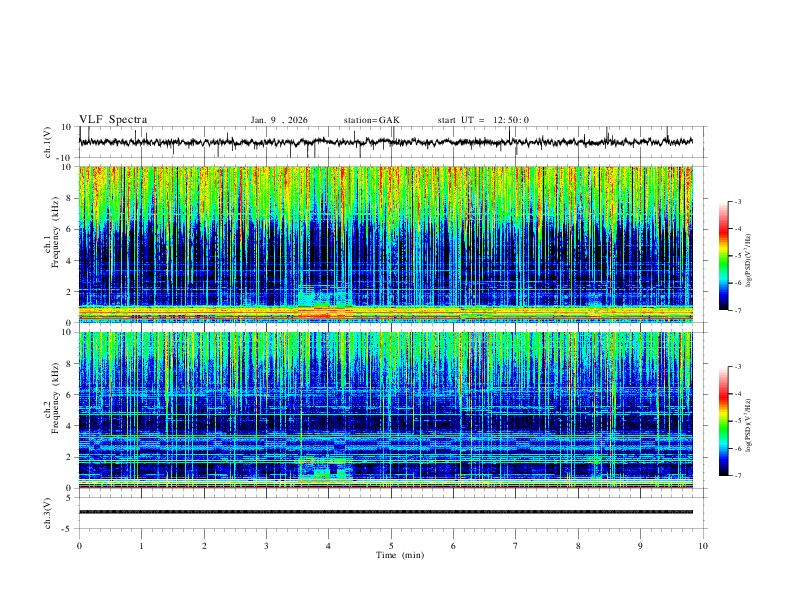Click the "-4" tick on ch.2 color scale
Viewport: 792px width, 612px height.
click(738, 394)
